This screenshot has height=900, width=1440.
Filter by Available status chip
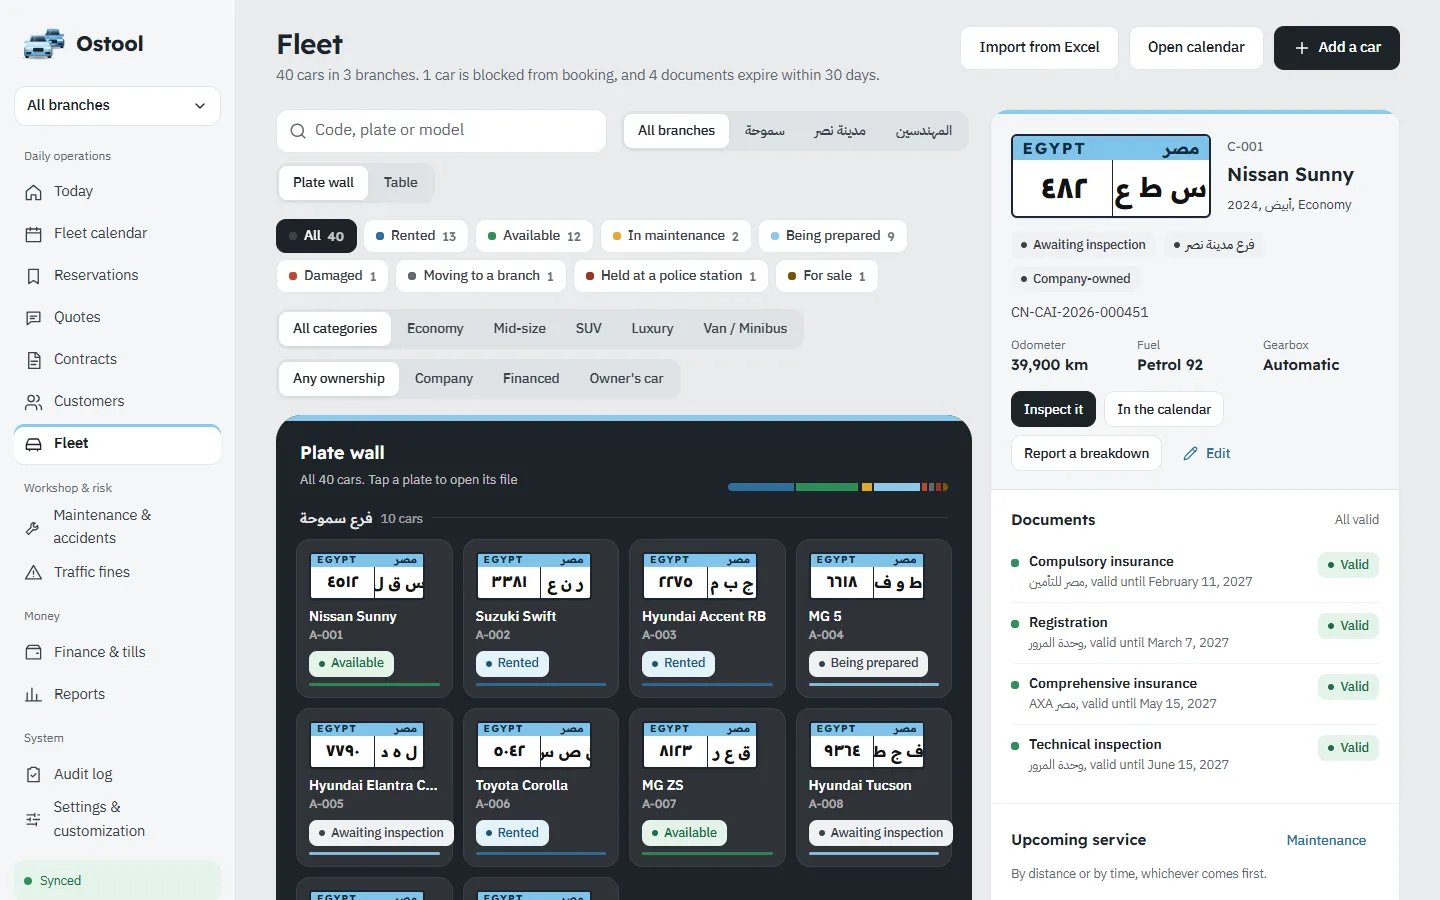pos(534,236)
